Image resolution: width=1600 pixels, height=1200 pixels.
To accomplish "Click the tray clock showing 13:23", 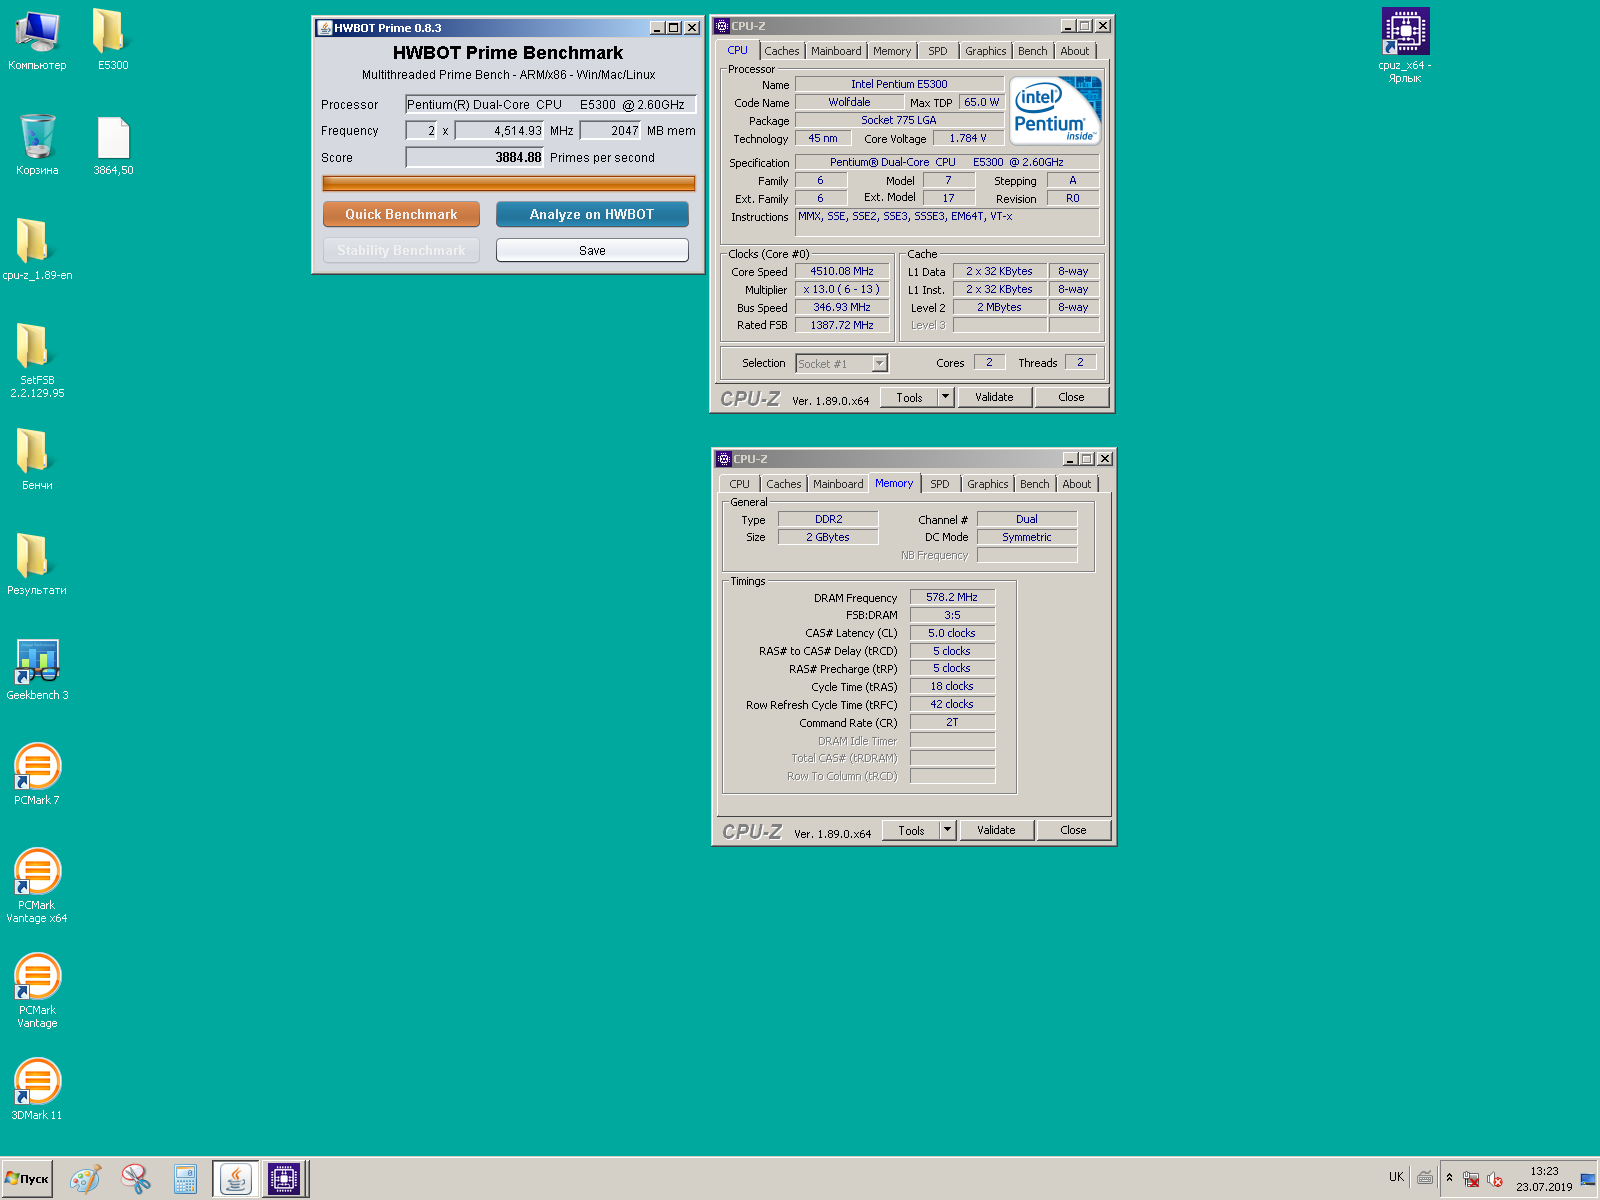I will click(x=1544, y=1179).
